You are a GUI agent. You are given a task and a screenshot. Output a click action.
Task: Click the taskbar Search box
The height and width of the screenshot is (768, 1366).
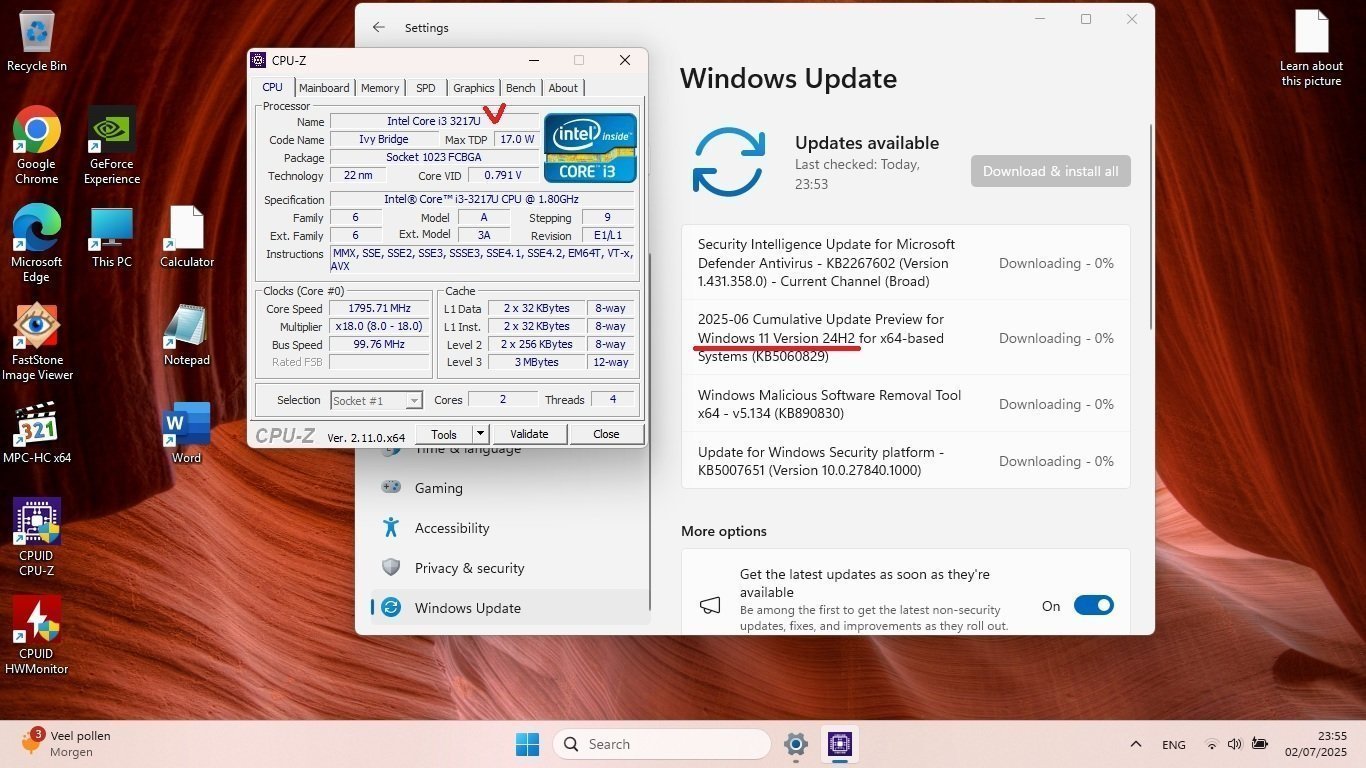(x=661, y=744)
